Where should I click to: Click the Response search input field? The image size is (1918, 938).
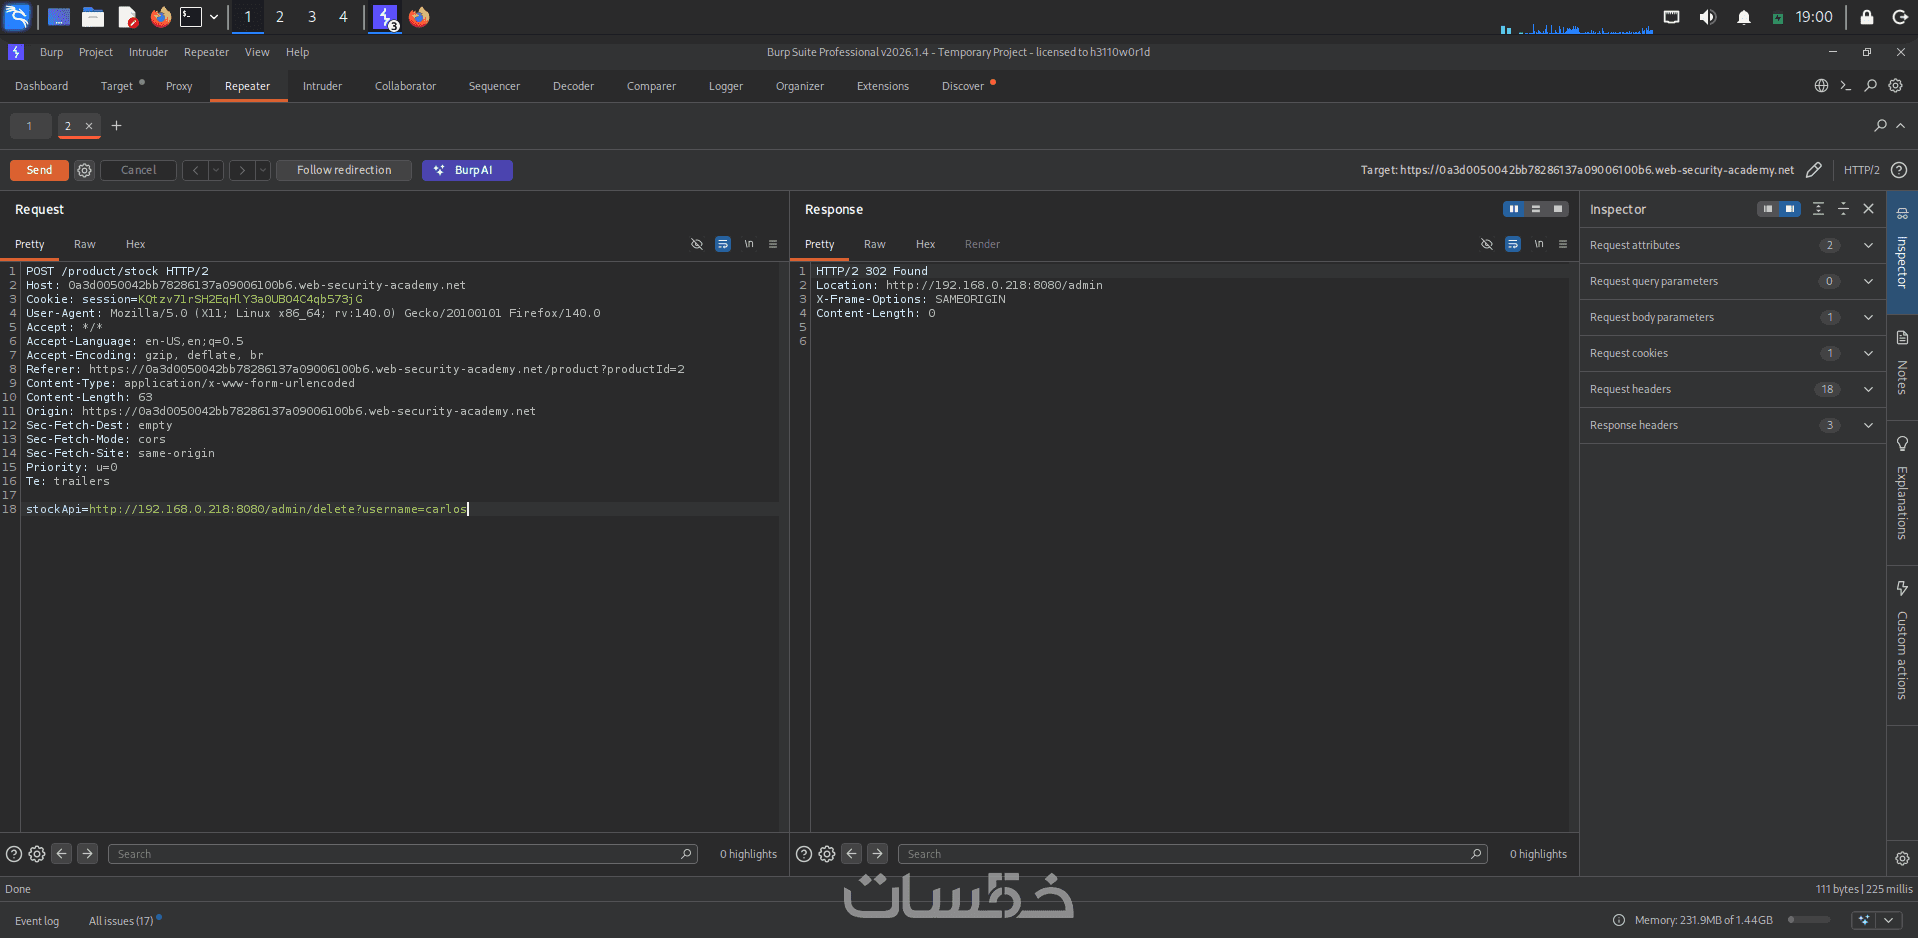[x=1192, y=854]
